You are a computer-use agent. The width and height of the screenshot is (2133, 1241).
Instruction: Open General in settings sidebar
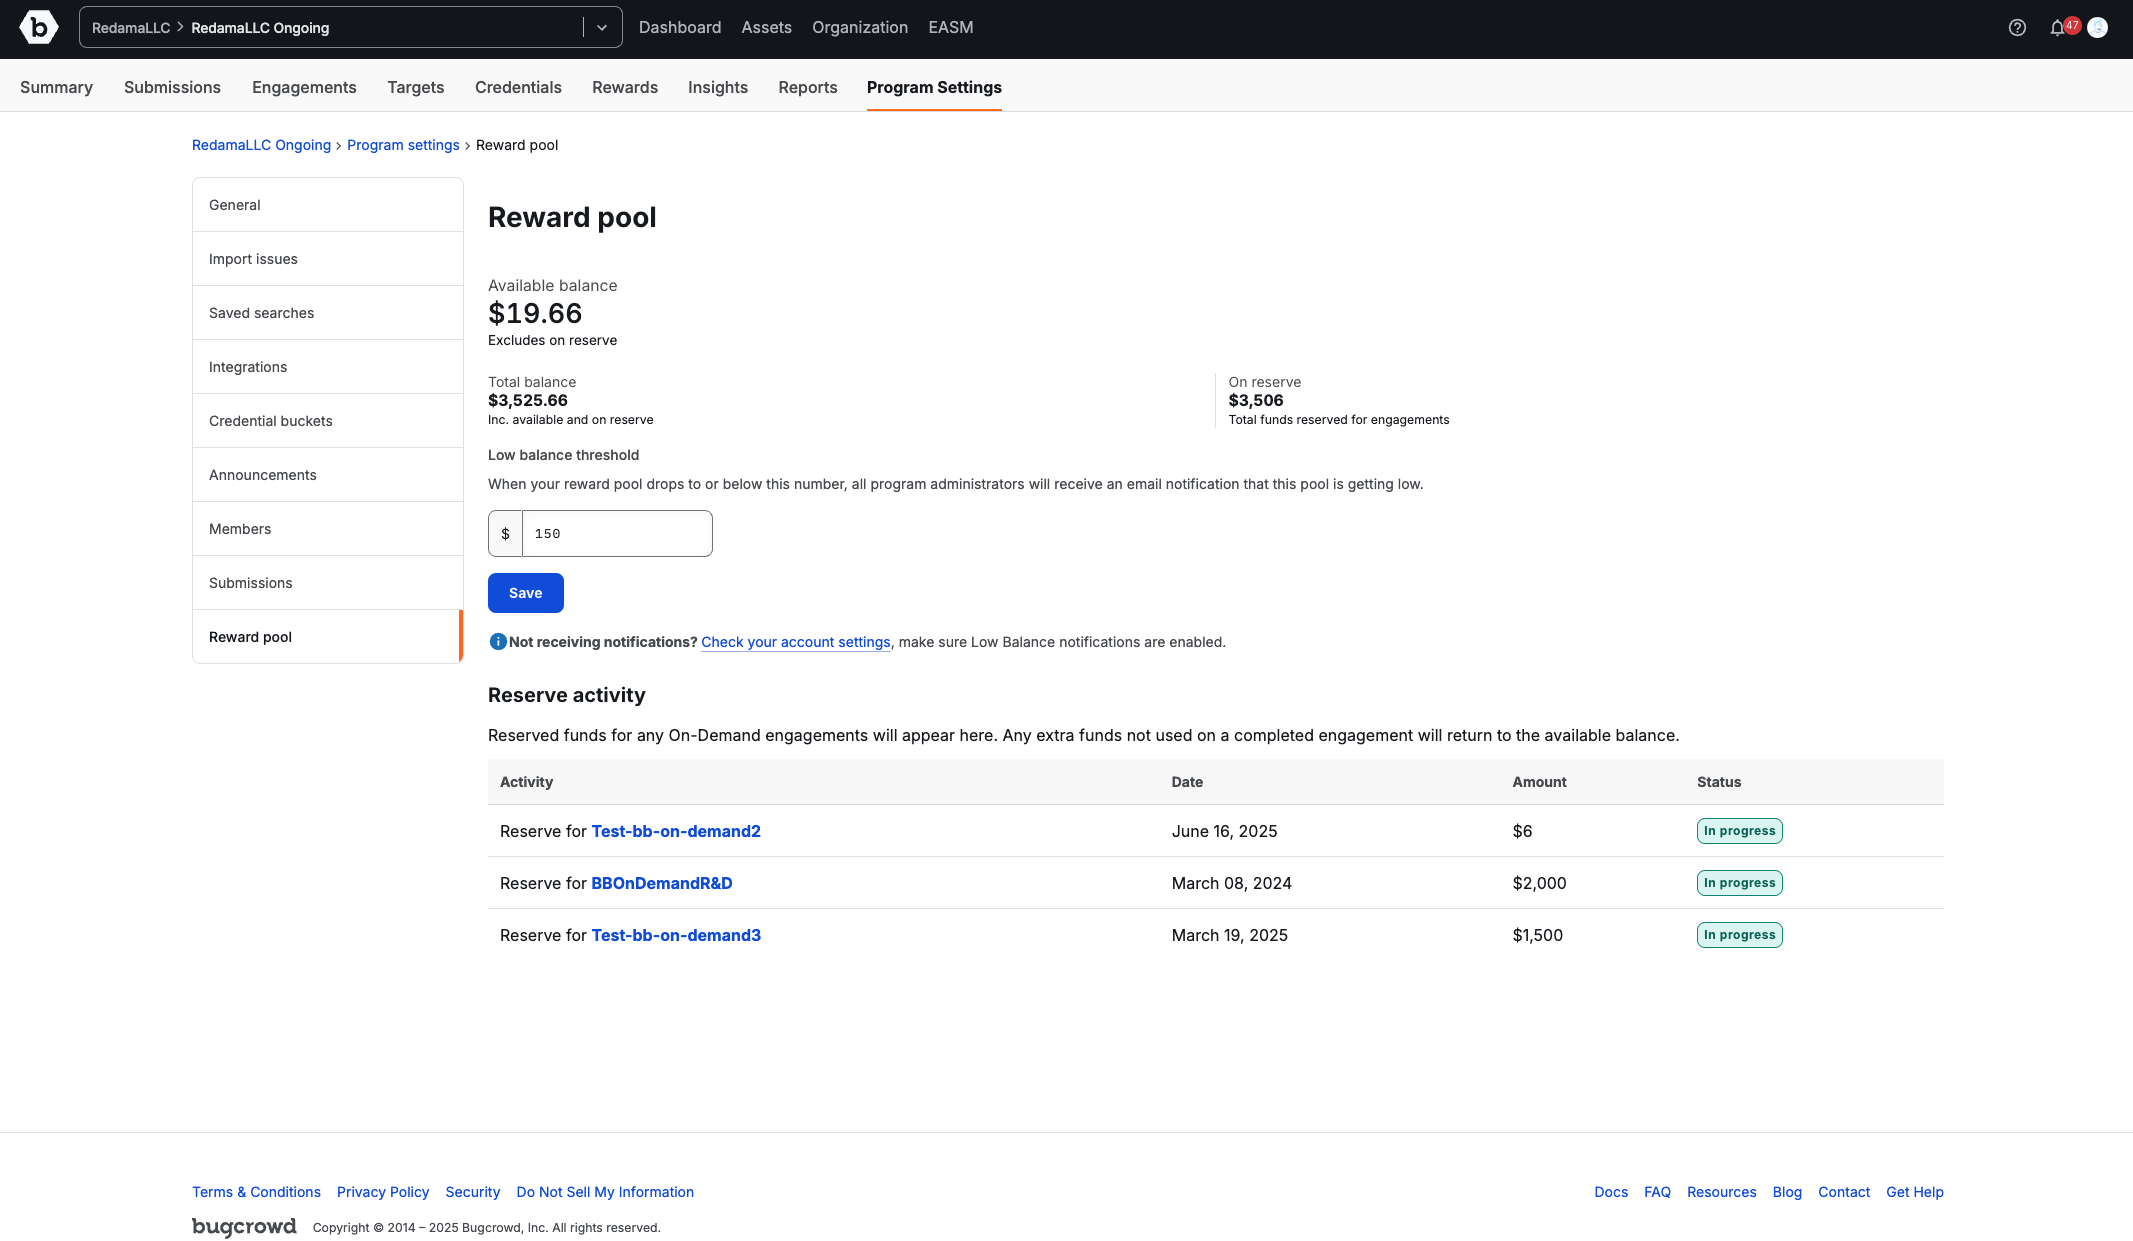328,205
